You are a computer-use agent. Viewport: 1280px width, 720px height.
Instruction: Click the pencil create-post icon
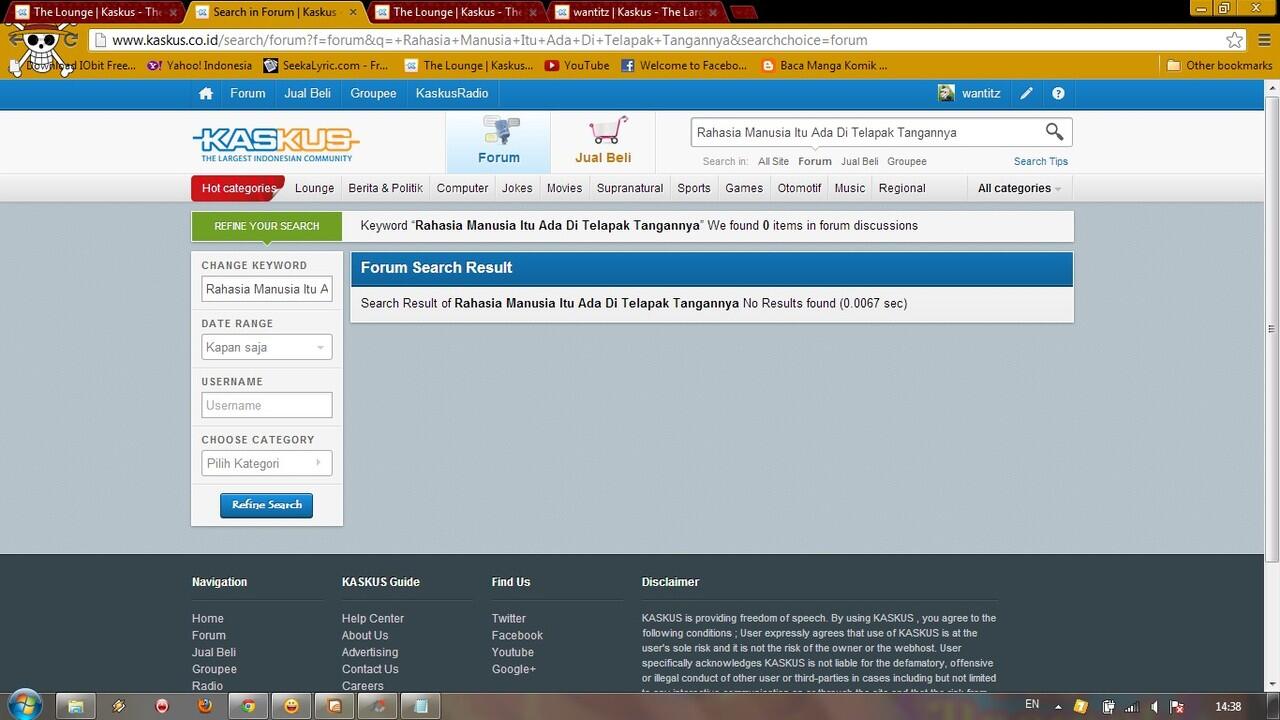pos(1026,93)
